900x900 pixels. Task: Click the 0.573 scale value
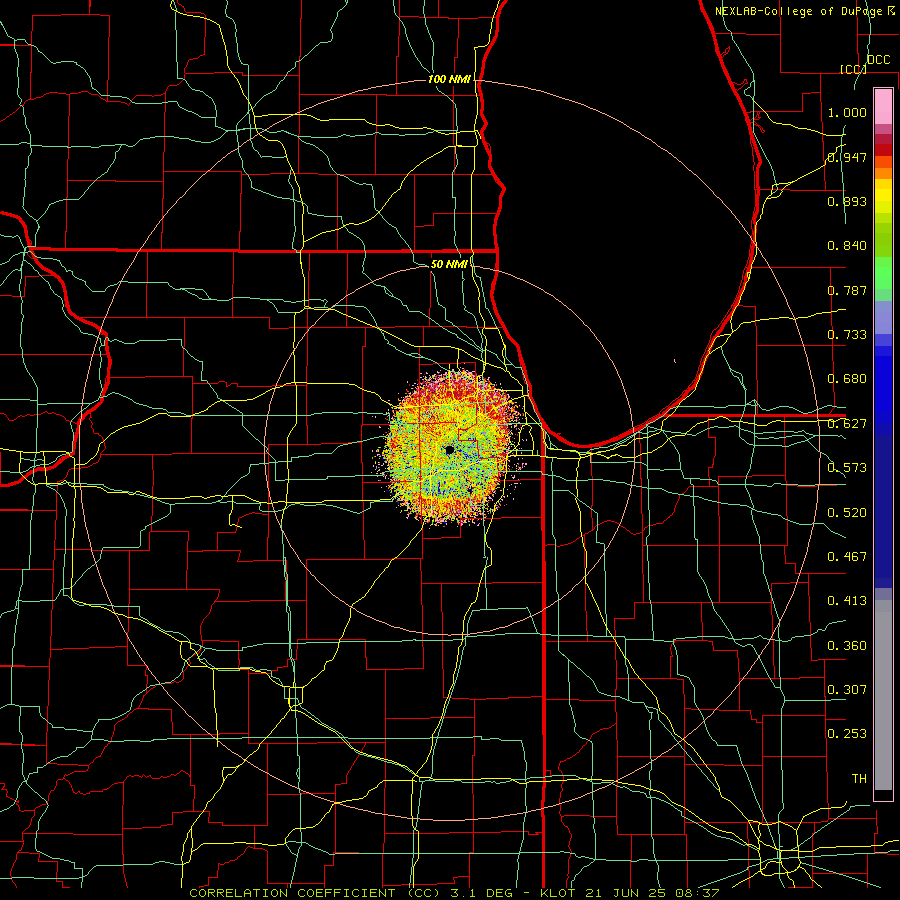847,468
